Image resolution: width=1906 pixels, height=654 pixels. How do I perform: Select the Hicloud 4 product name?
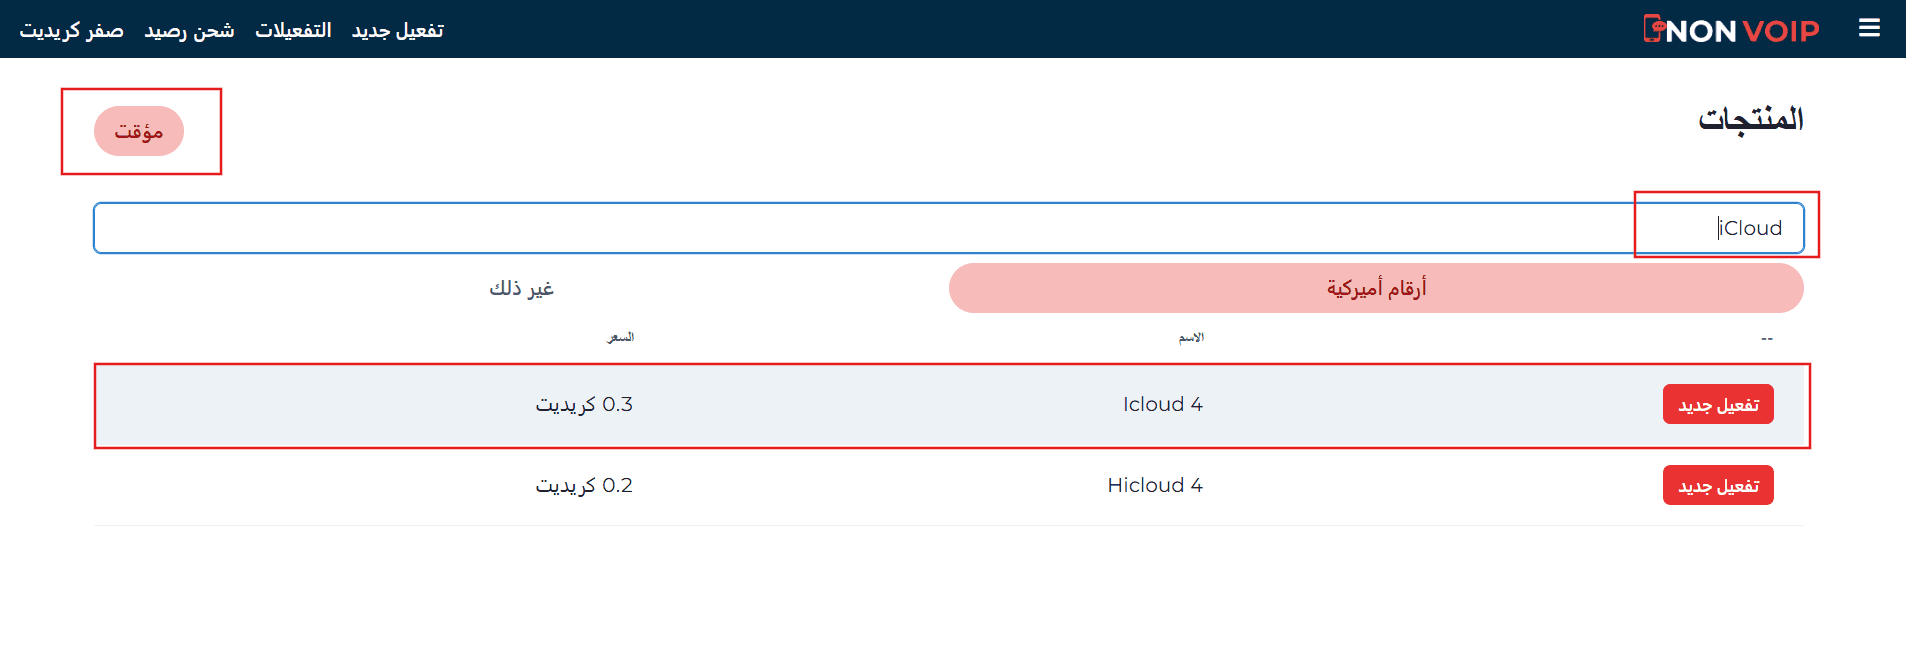click(1154, 485)
